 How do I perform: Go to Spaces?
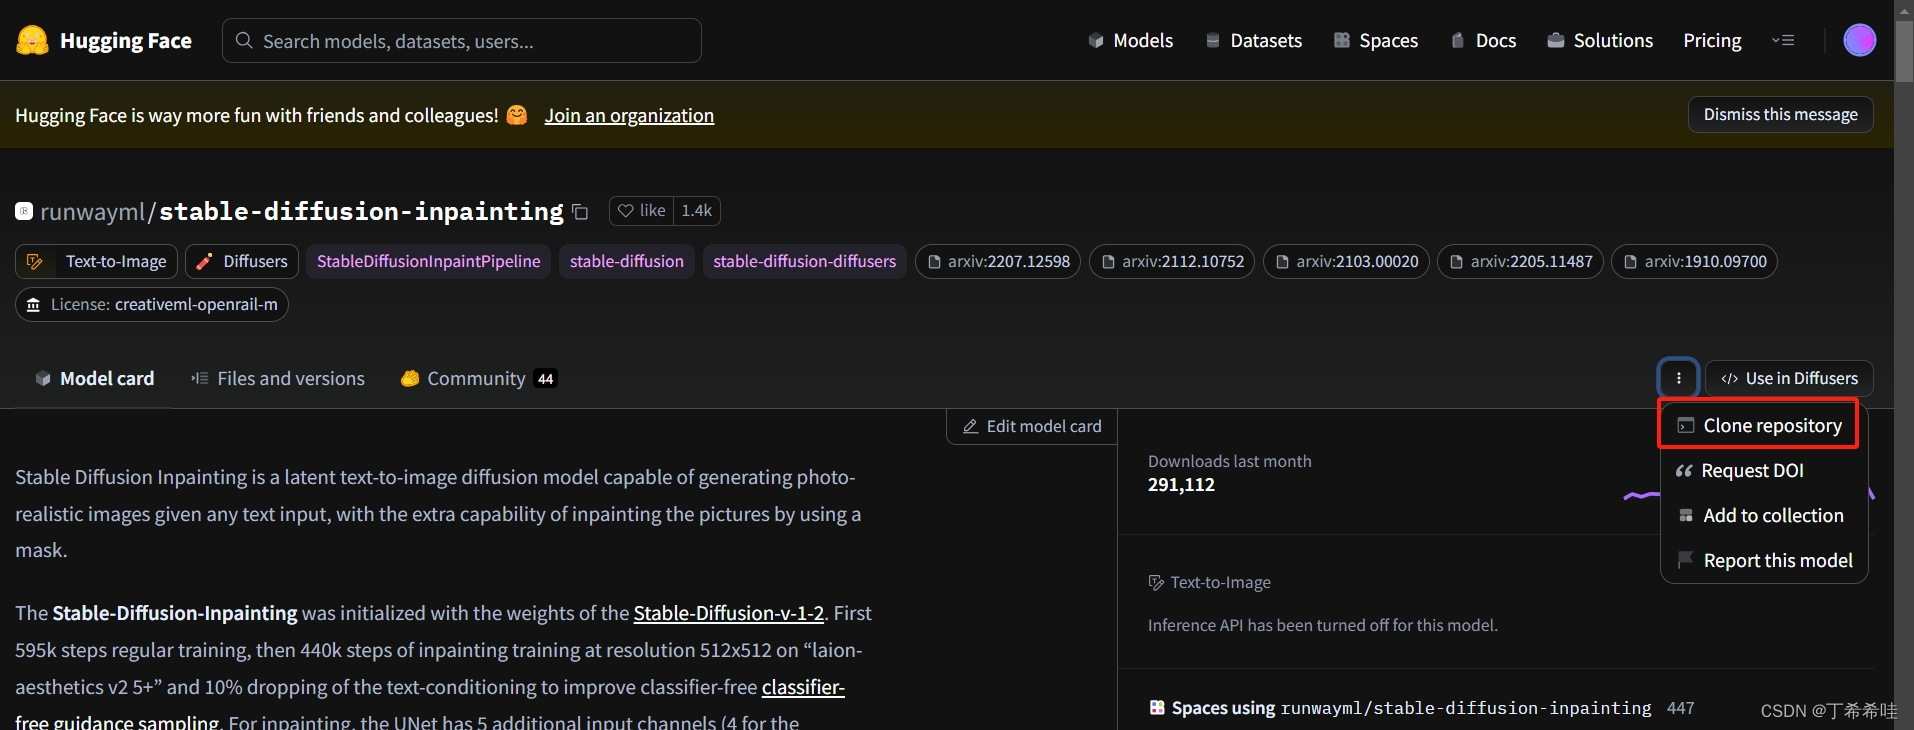(x=1376, y=40)
